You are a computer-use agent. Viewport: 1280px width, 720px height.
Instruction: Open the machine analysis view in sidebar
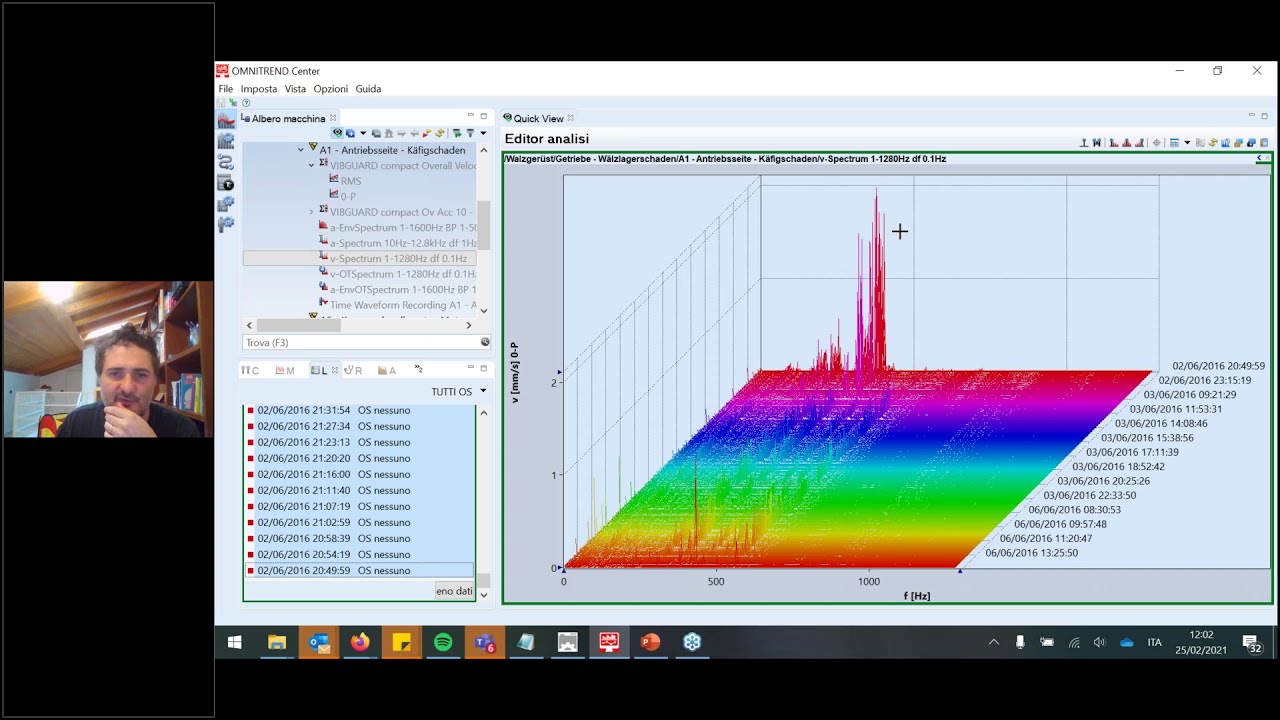point(226,120)
